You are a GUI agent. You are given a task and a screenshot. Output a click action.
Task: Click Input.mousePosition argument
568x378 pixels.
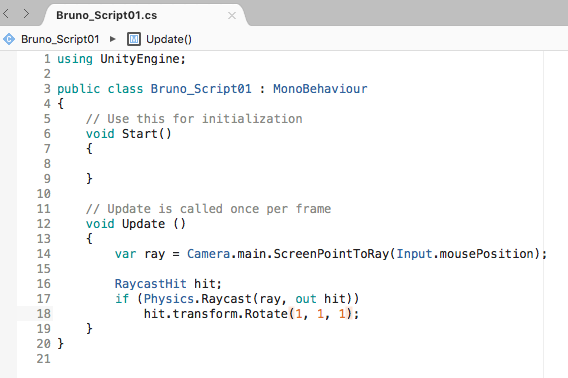click(x=465, y=254)
